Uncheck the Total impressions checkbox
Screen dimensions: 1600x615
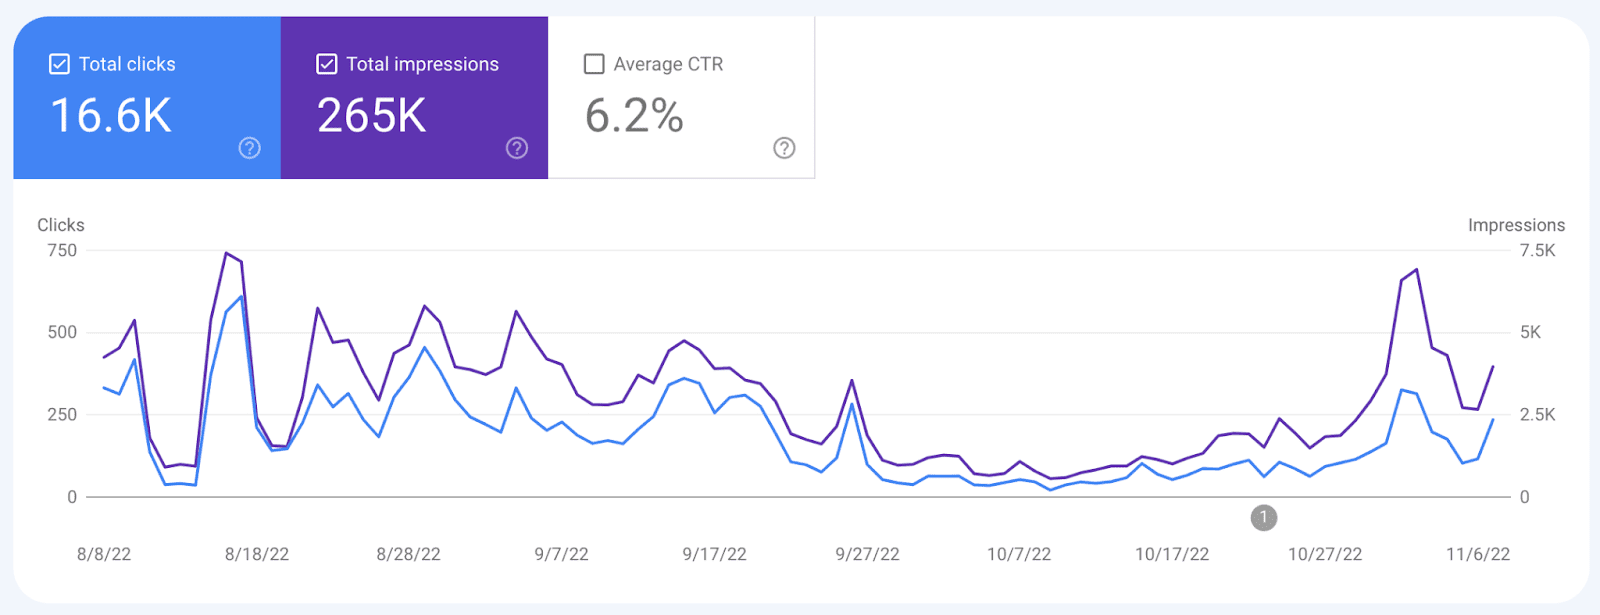point(326,64)
